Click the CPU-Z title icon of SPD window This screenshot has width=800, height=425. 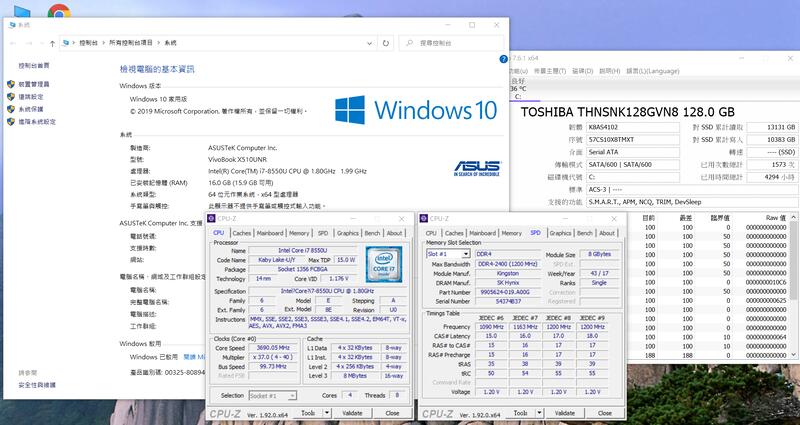(x=424, y=218)
